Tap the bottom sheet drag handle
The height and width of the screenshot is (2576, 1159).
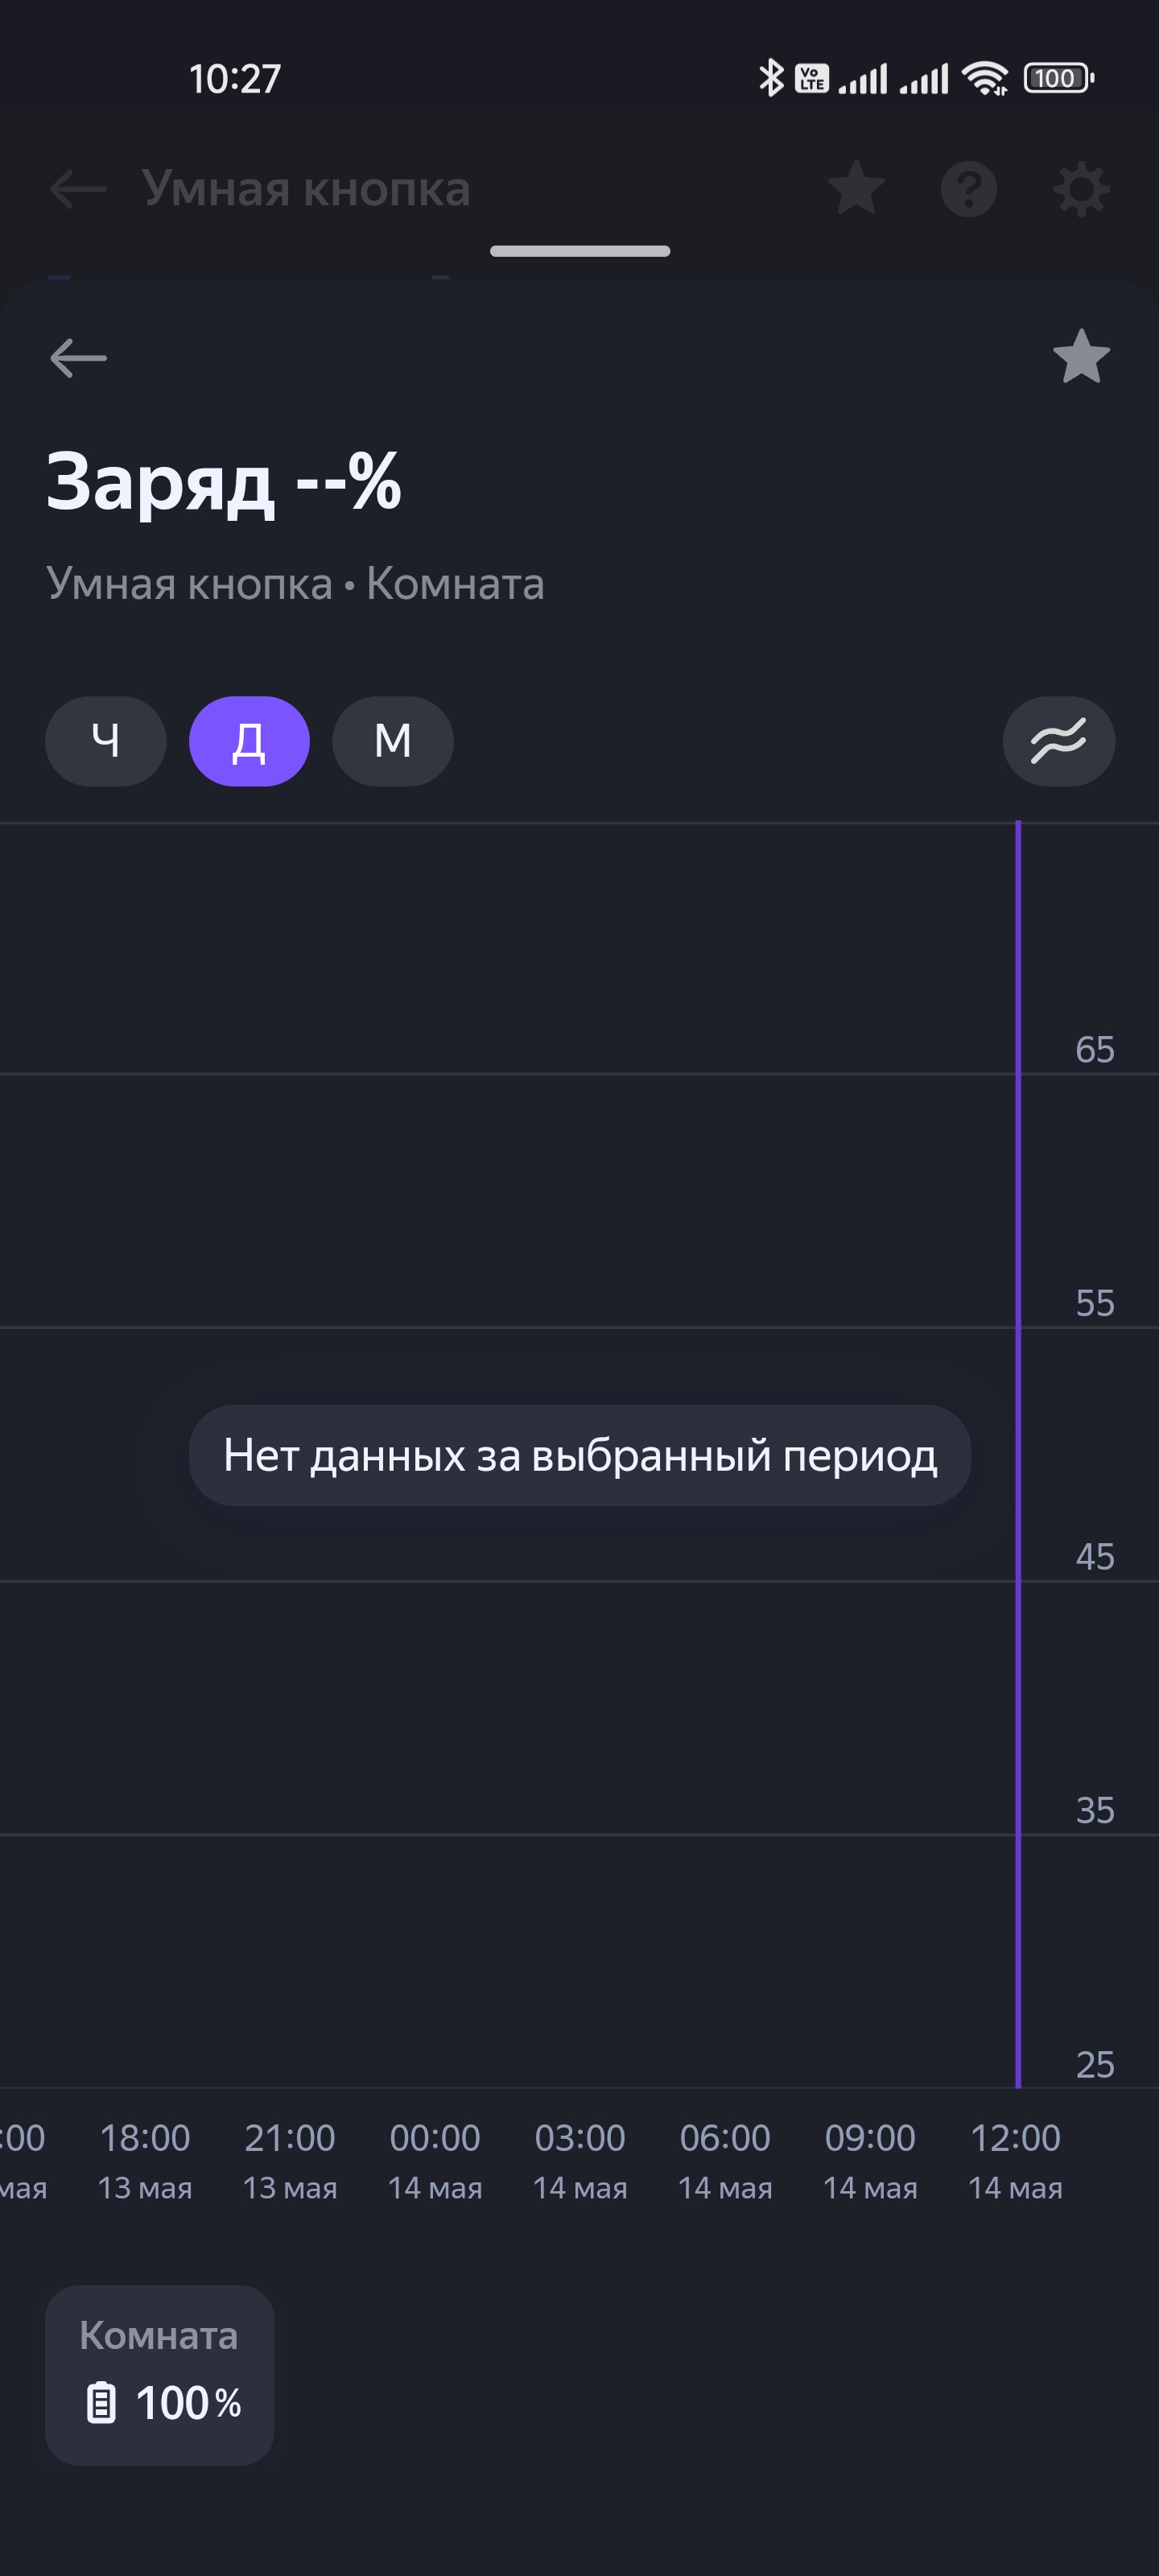[x=580, y=251]
